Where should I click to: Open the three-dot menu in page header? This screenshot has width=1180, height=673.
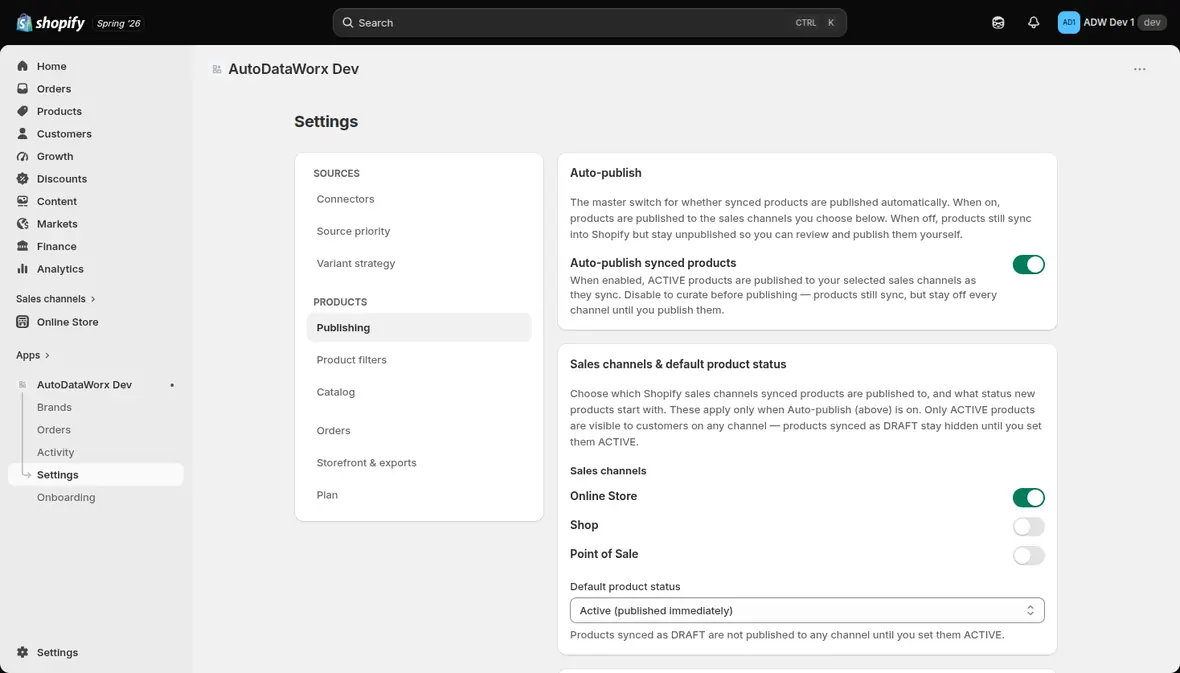[1139, 69]
